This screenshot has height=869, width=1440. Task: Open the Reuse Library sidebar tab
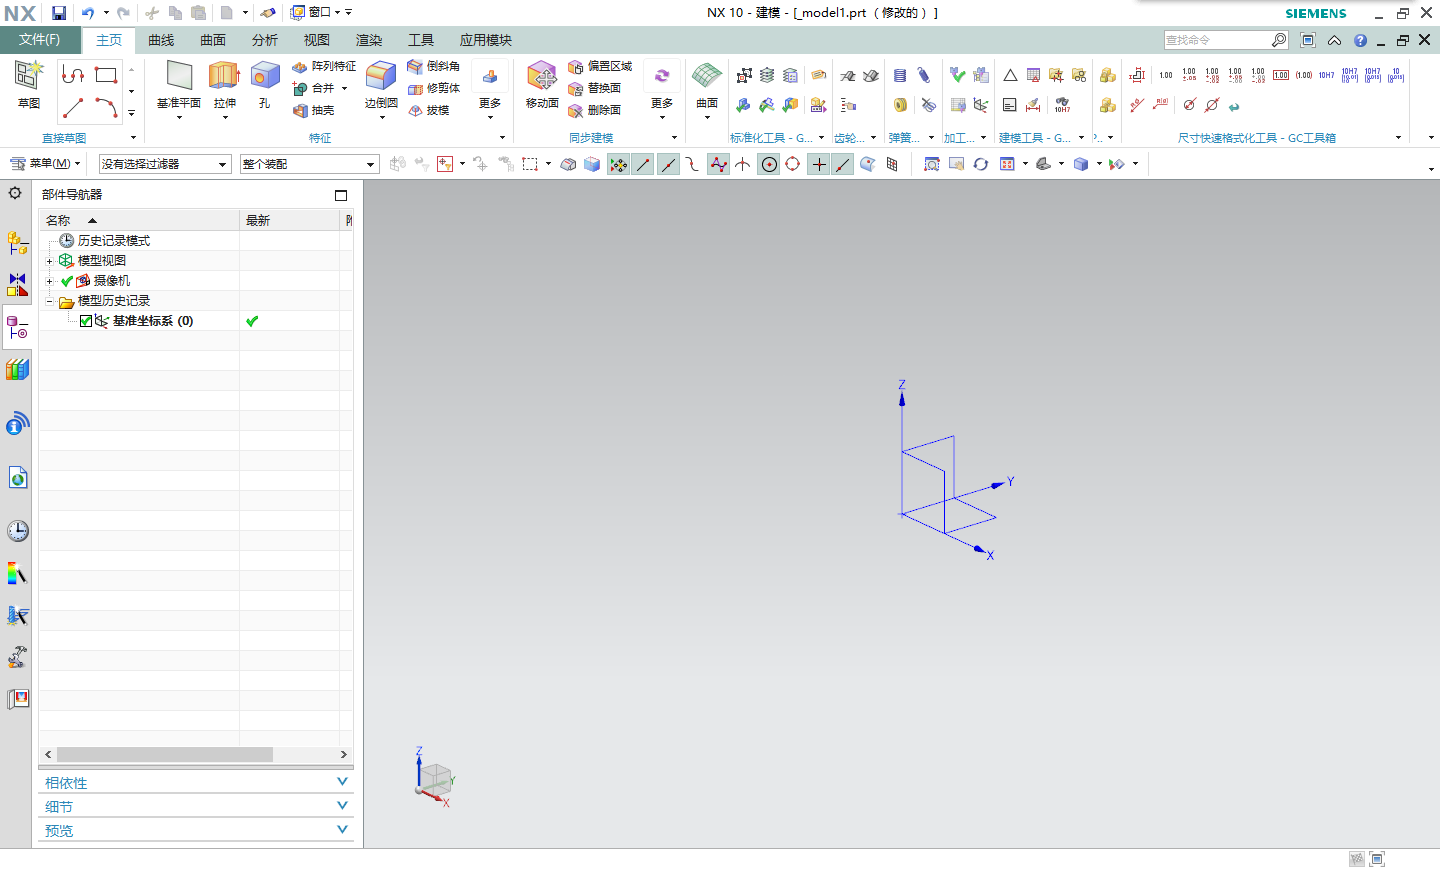[17, 370]
